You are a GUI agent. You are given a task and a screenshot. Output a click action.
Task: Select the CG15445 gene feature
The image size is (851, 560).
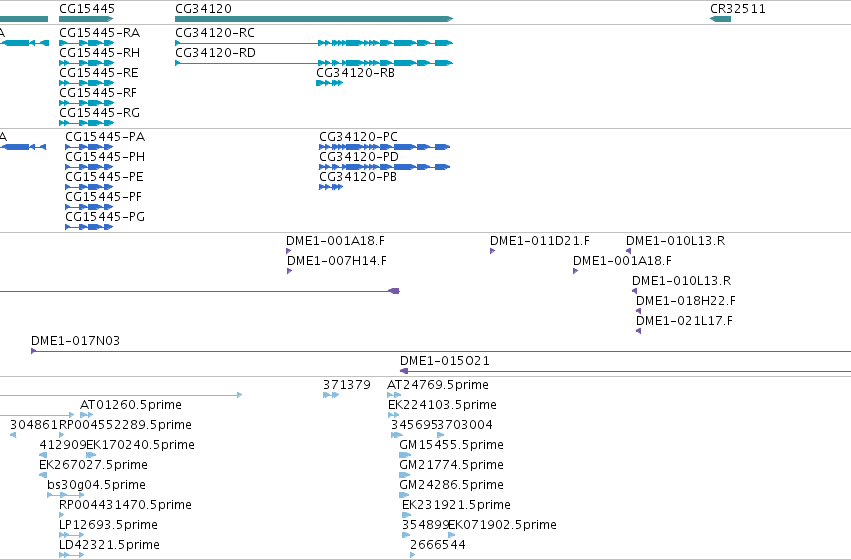coord(86,19)
